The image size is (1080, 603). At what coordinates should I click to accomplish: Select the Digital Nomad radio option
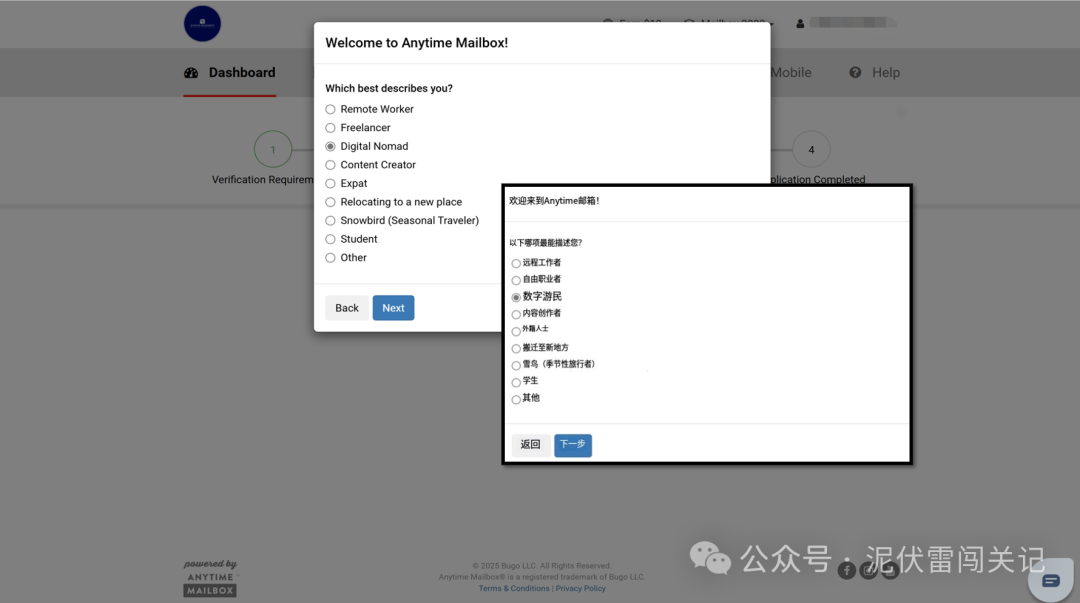click(x=331, y=146)
